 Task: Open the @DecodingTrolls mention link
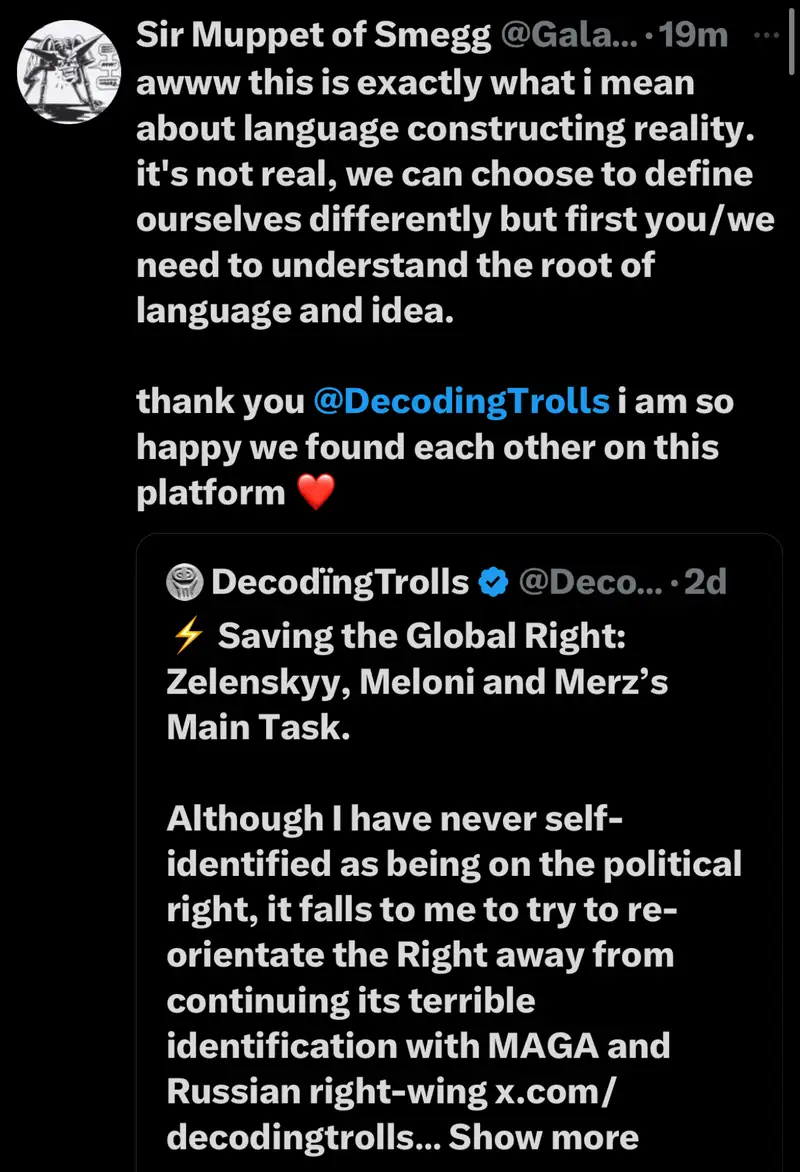[x=461, y=401]
